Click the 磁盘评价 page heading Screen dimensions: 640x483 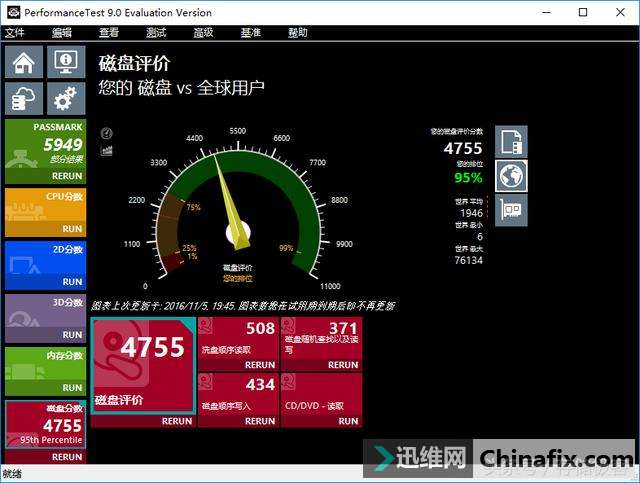pos(134,64)
